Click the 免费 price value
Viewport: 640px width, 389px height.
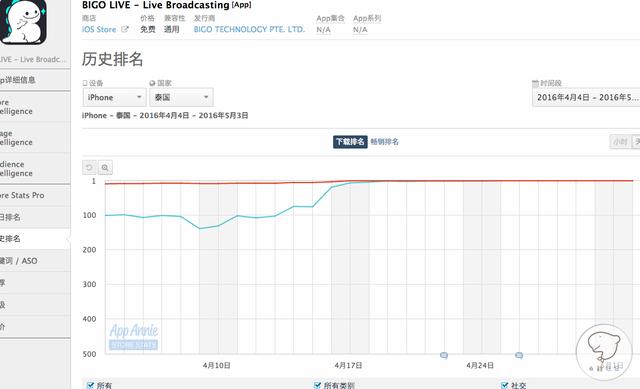(x=148, y=29)
